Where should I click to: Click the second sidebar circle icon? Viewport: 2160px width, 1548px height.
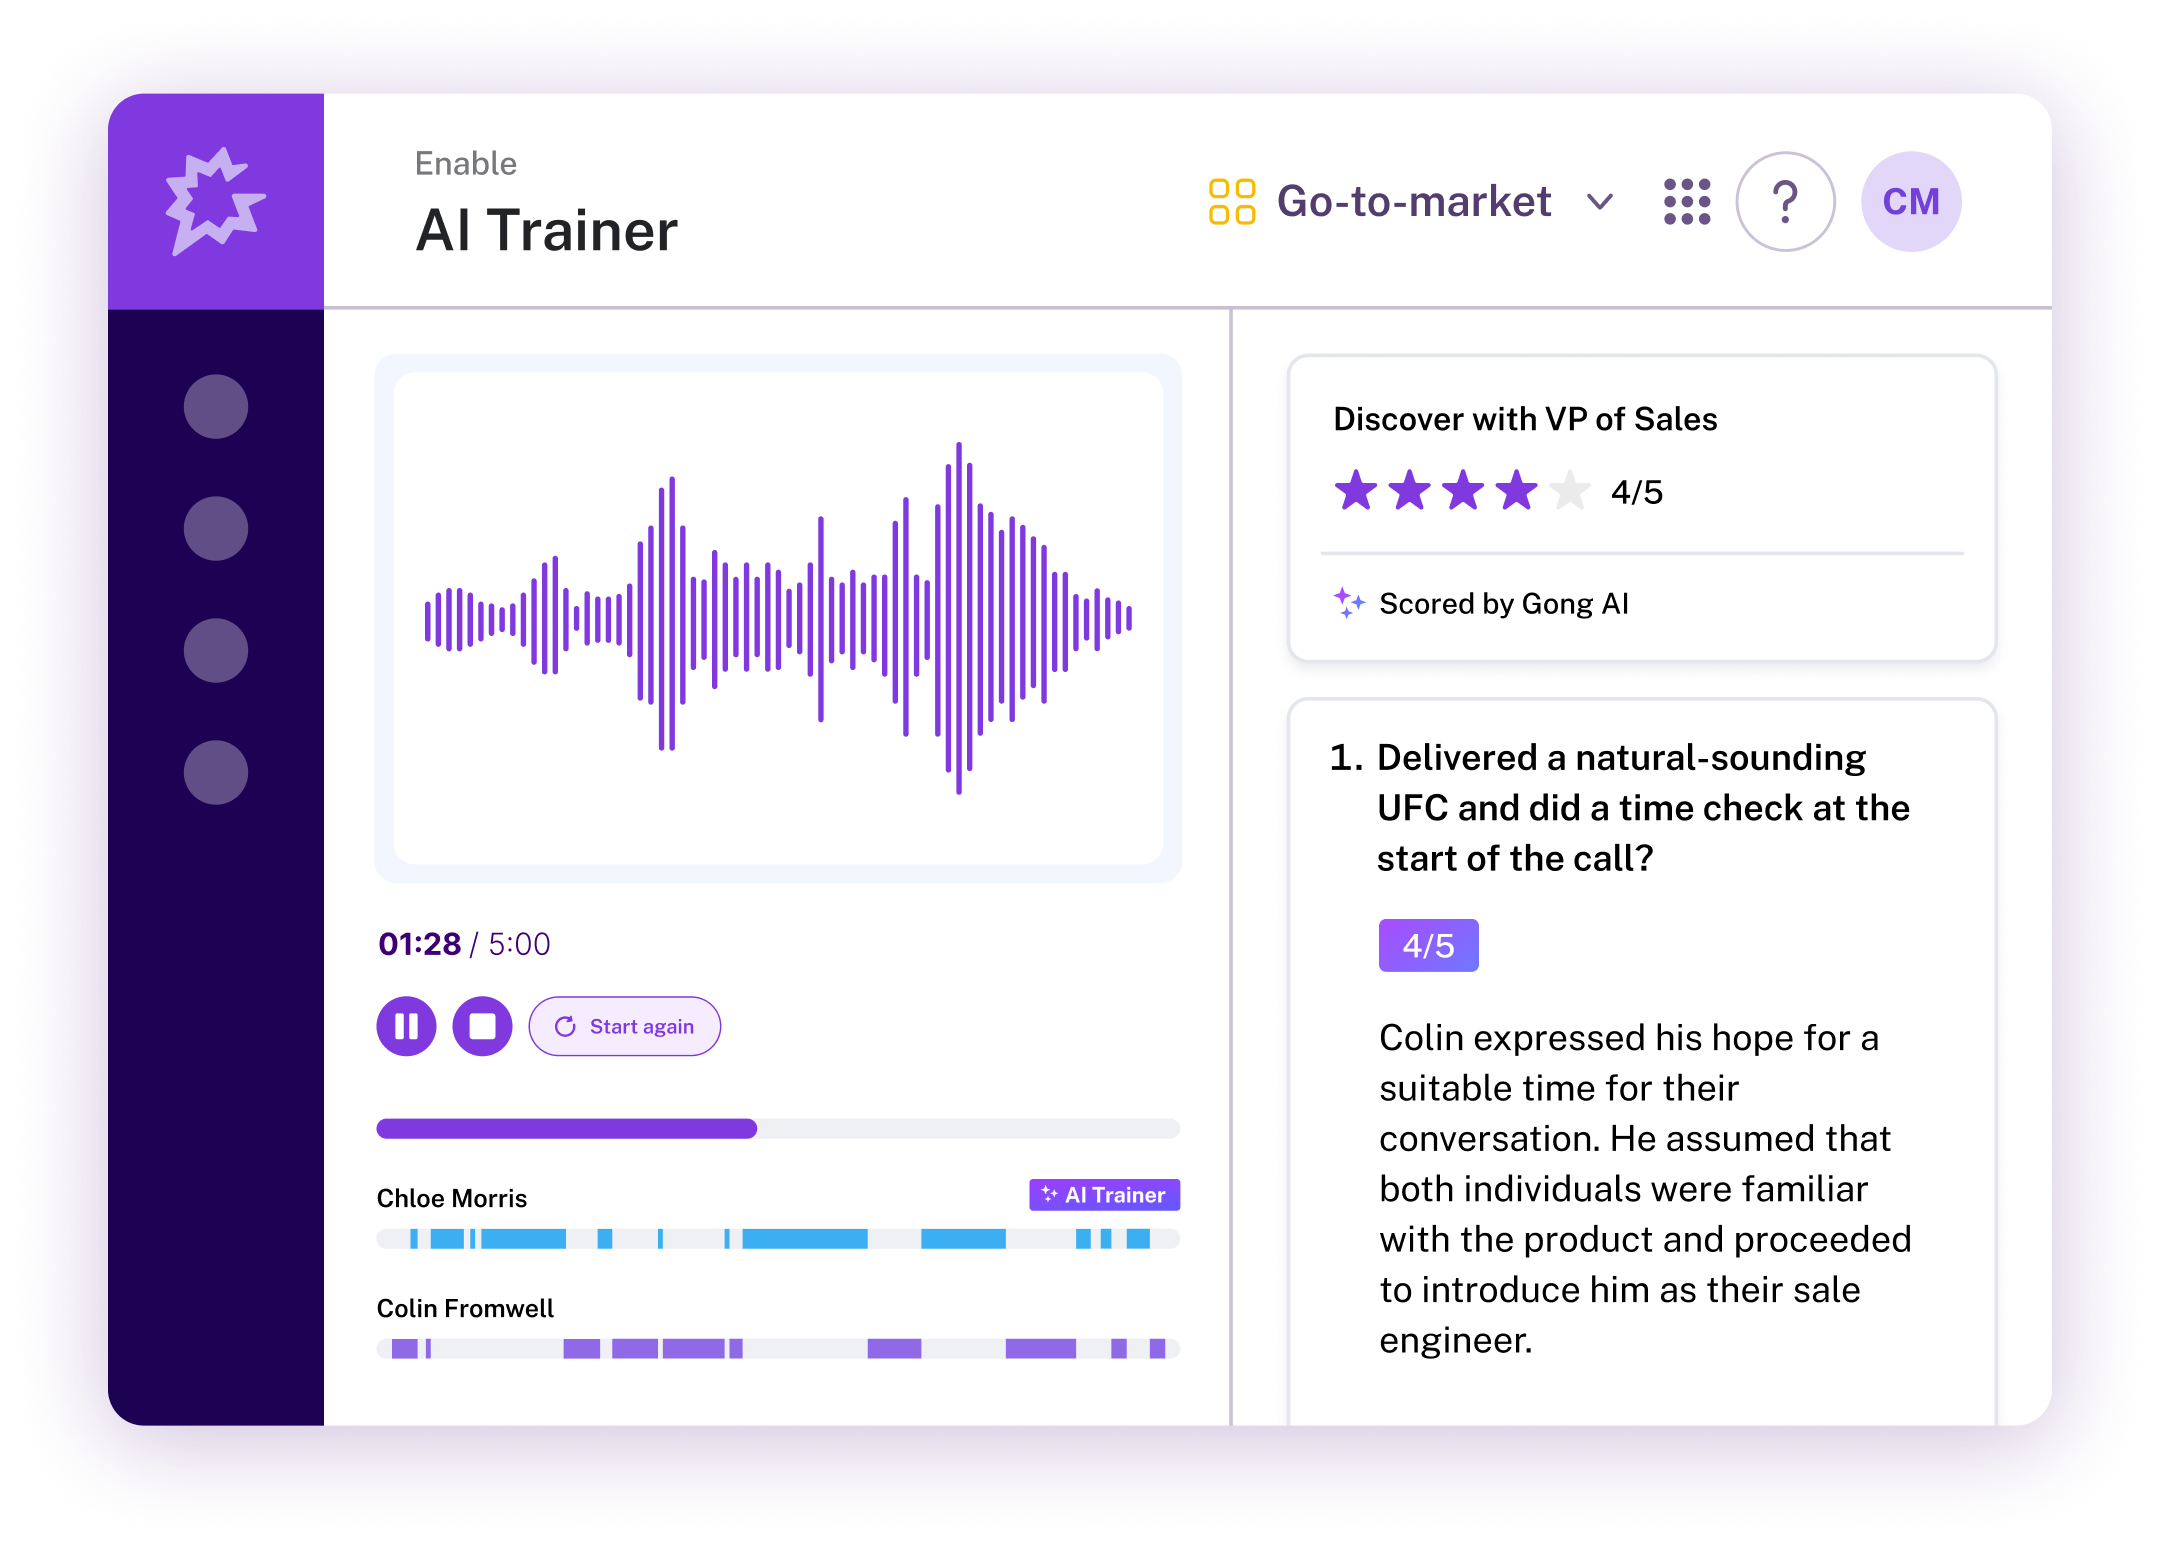(216, 529)
